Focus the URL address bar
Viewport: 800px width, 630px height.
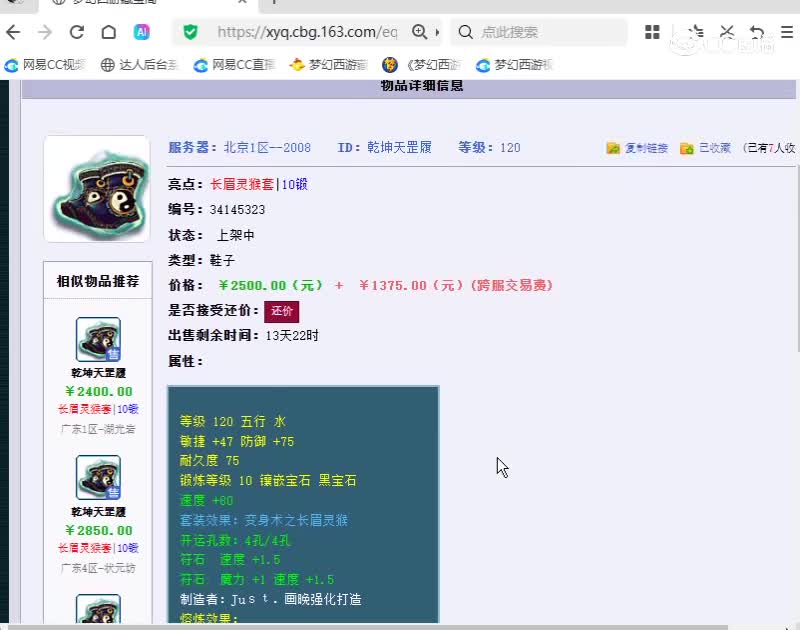click(x=307, y=33)
